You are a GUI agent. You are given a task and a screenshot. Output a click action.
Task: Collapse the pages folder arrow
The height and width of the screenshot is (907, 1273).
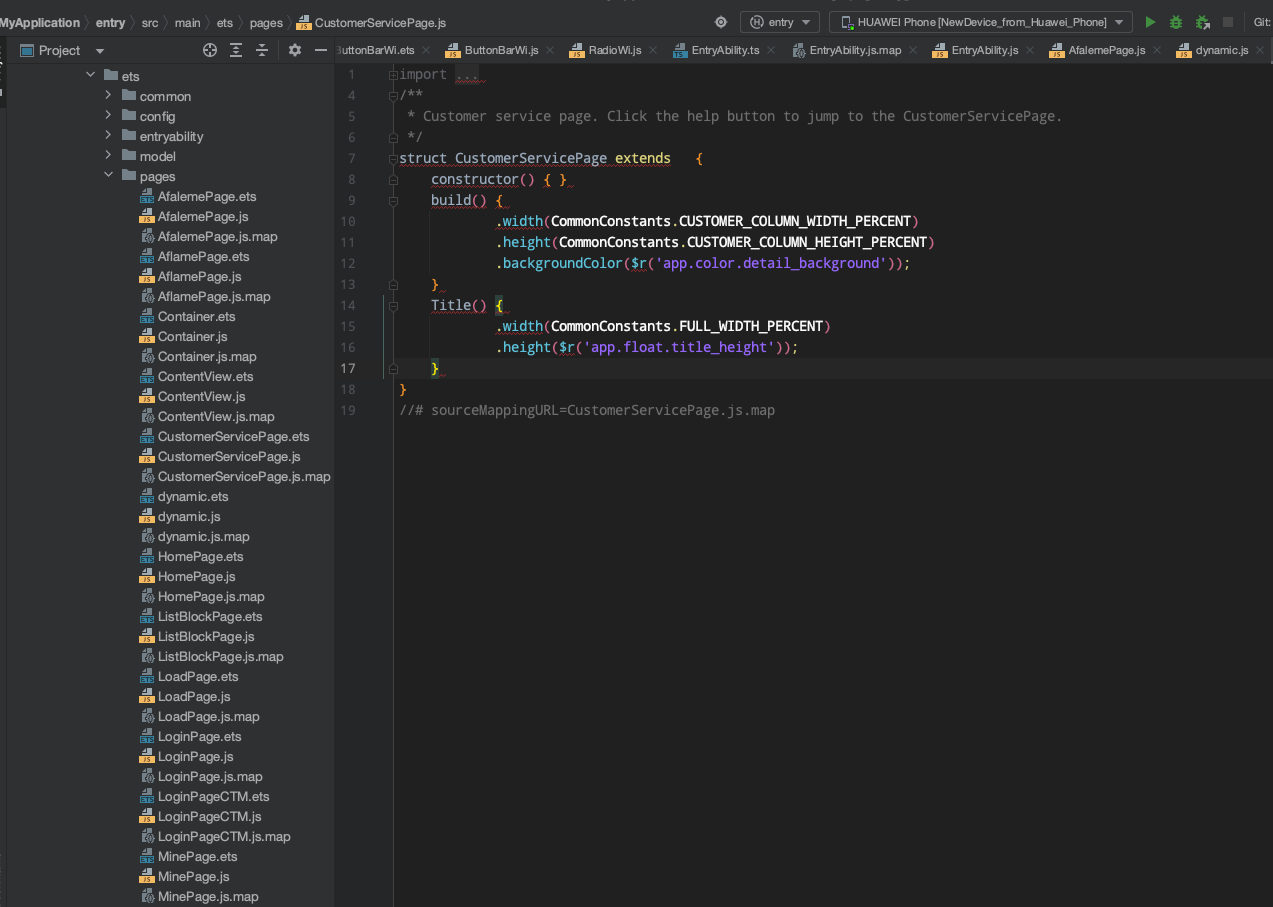(108, 176)
